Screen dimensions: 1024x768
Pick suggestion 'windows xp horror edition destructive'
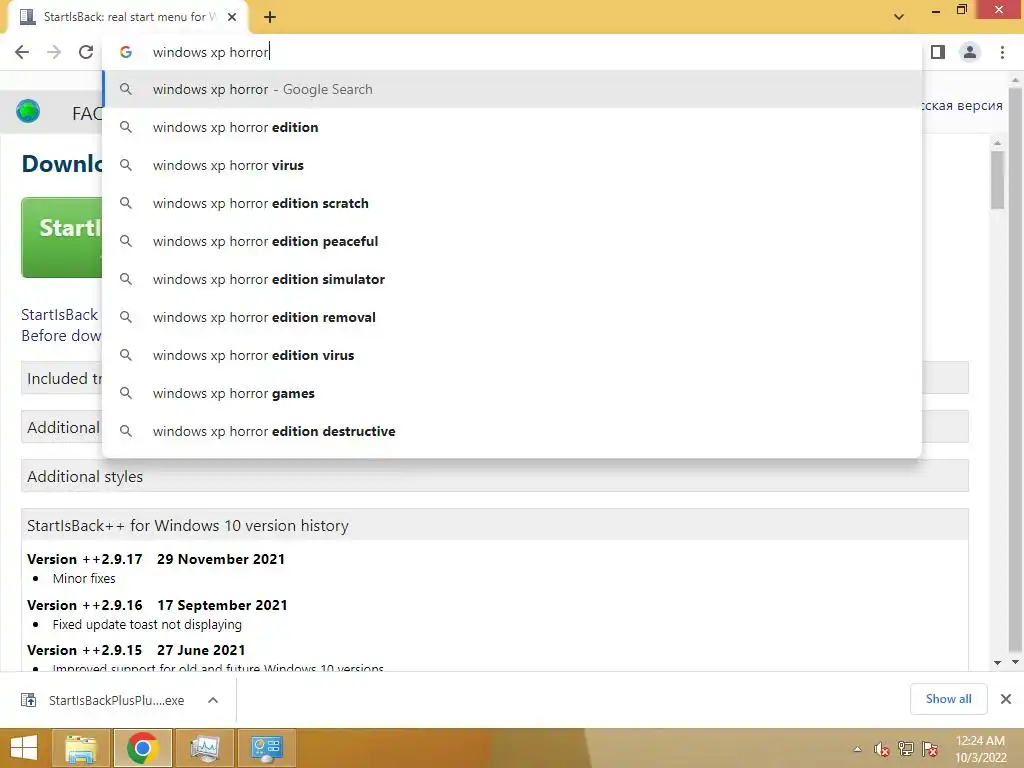point(512,431)
